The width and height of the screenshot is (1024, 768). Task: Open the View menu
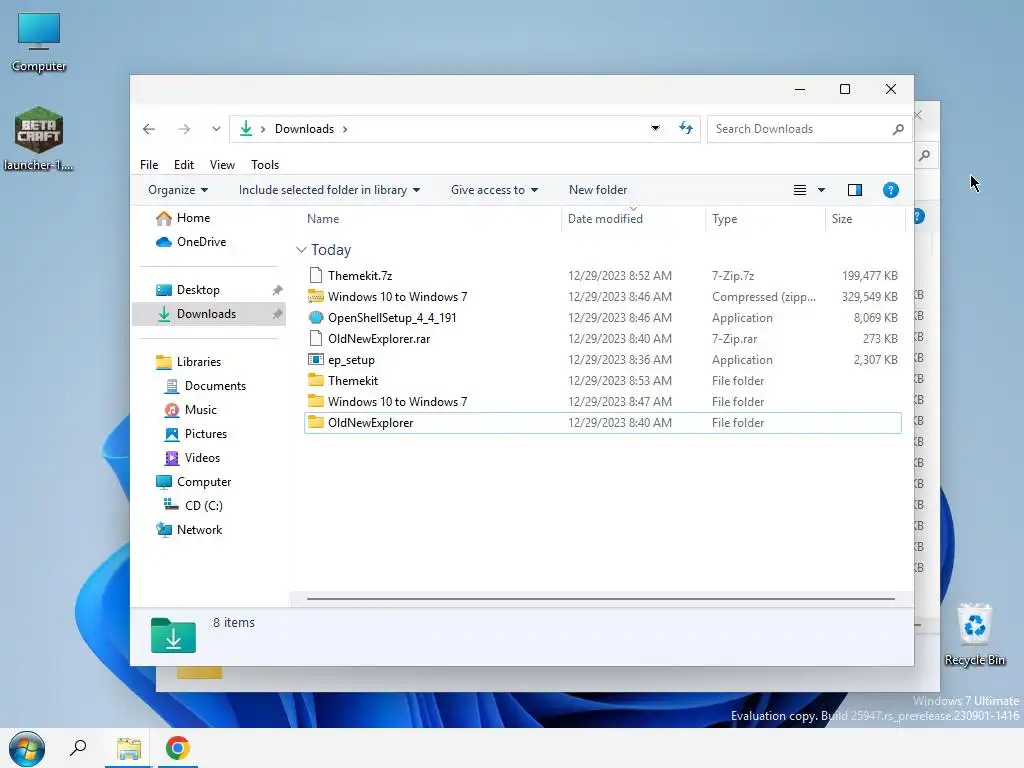point(222,165)
